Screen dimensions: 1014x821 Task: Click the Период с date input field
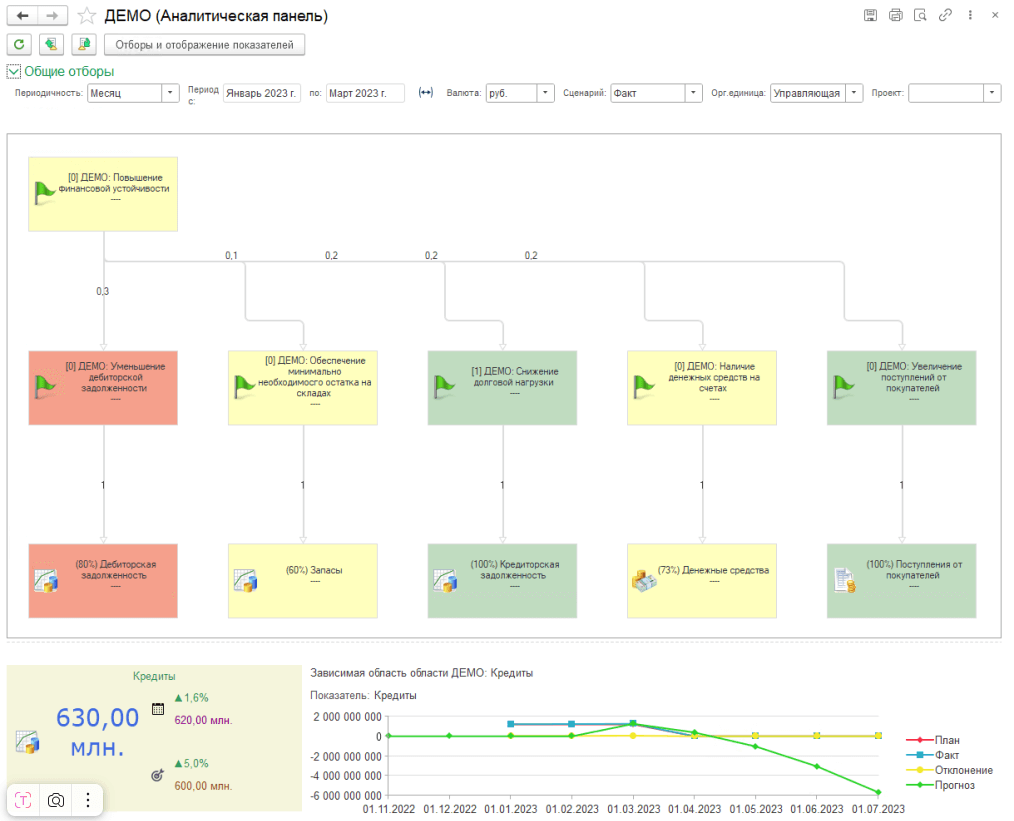261,93
